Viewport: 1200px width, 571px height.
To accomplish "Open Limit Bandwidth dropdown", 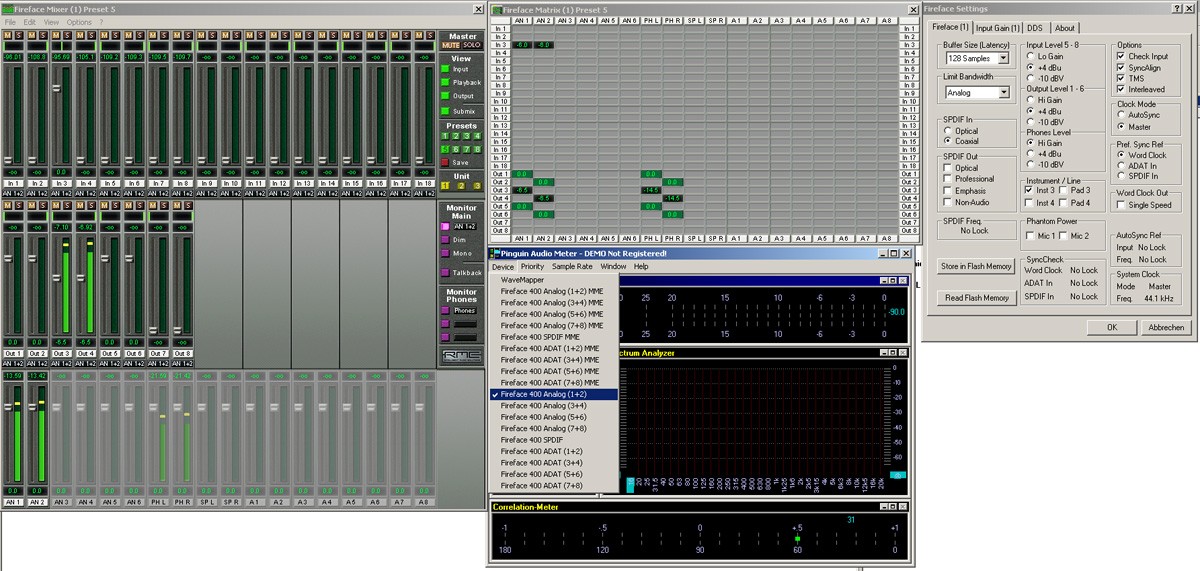I will point(1002,93).
